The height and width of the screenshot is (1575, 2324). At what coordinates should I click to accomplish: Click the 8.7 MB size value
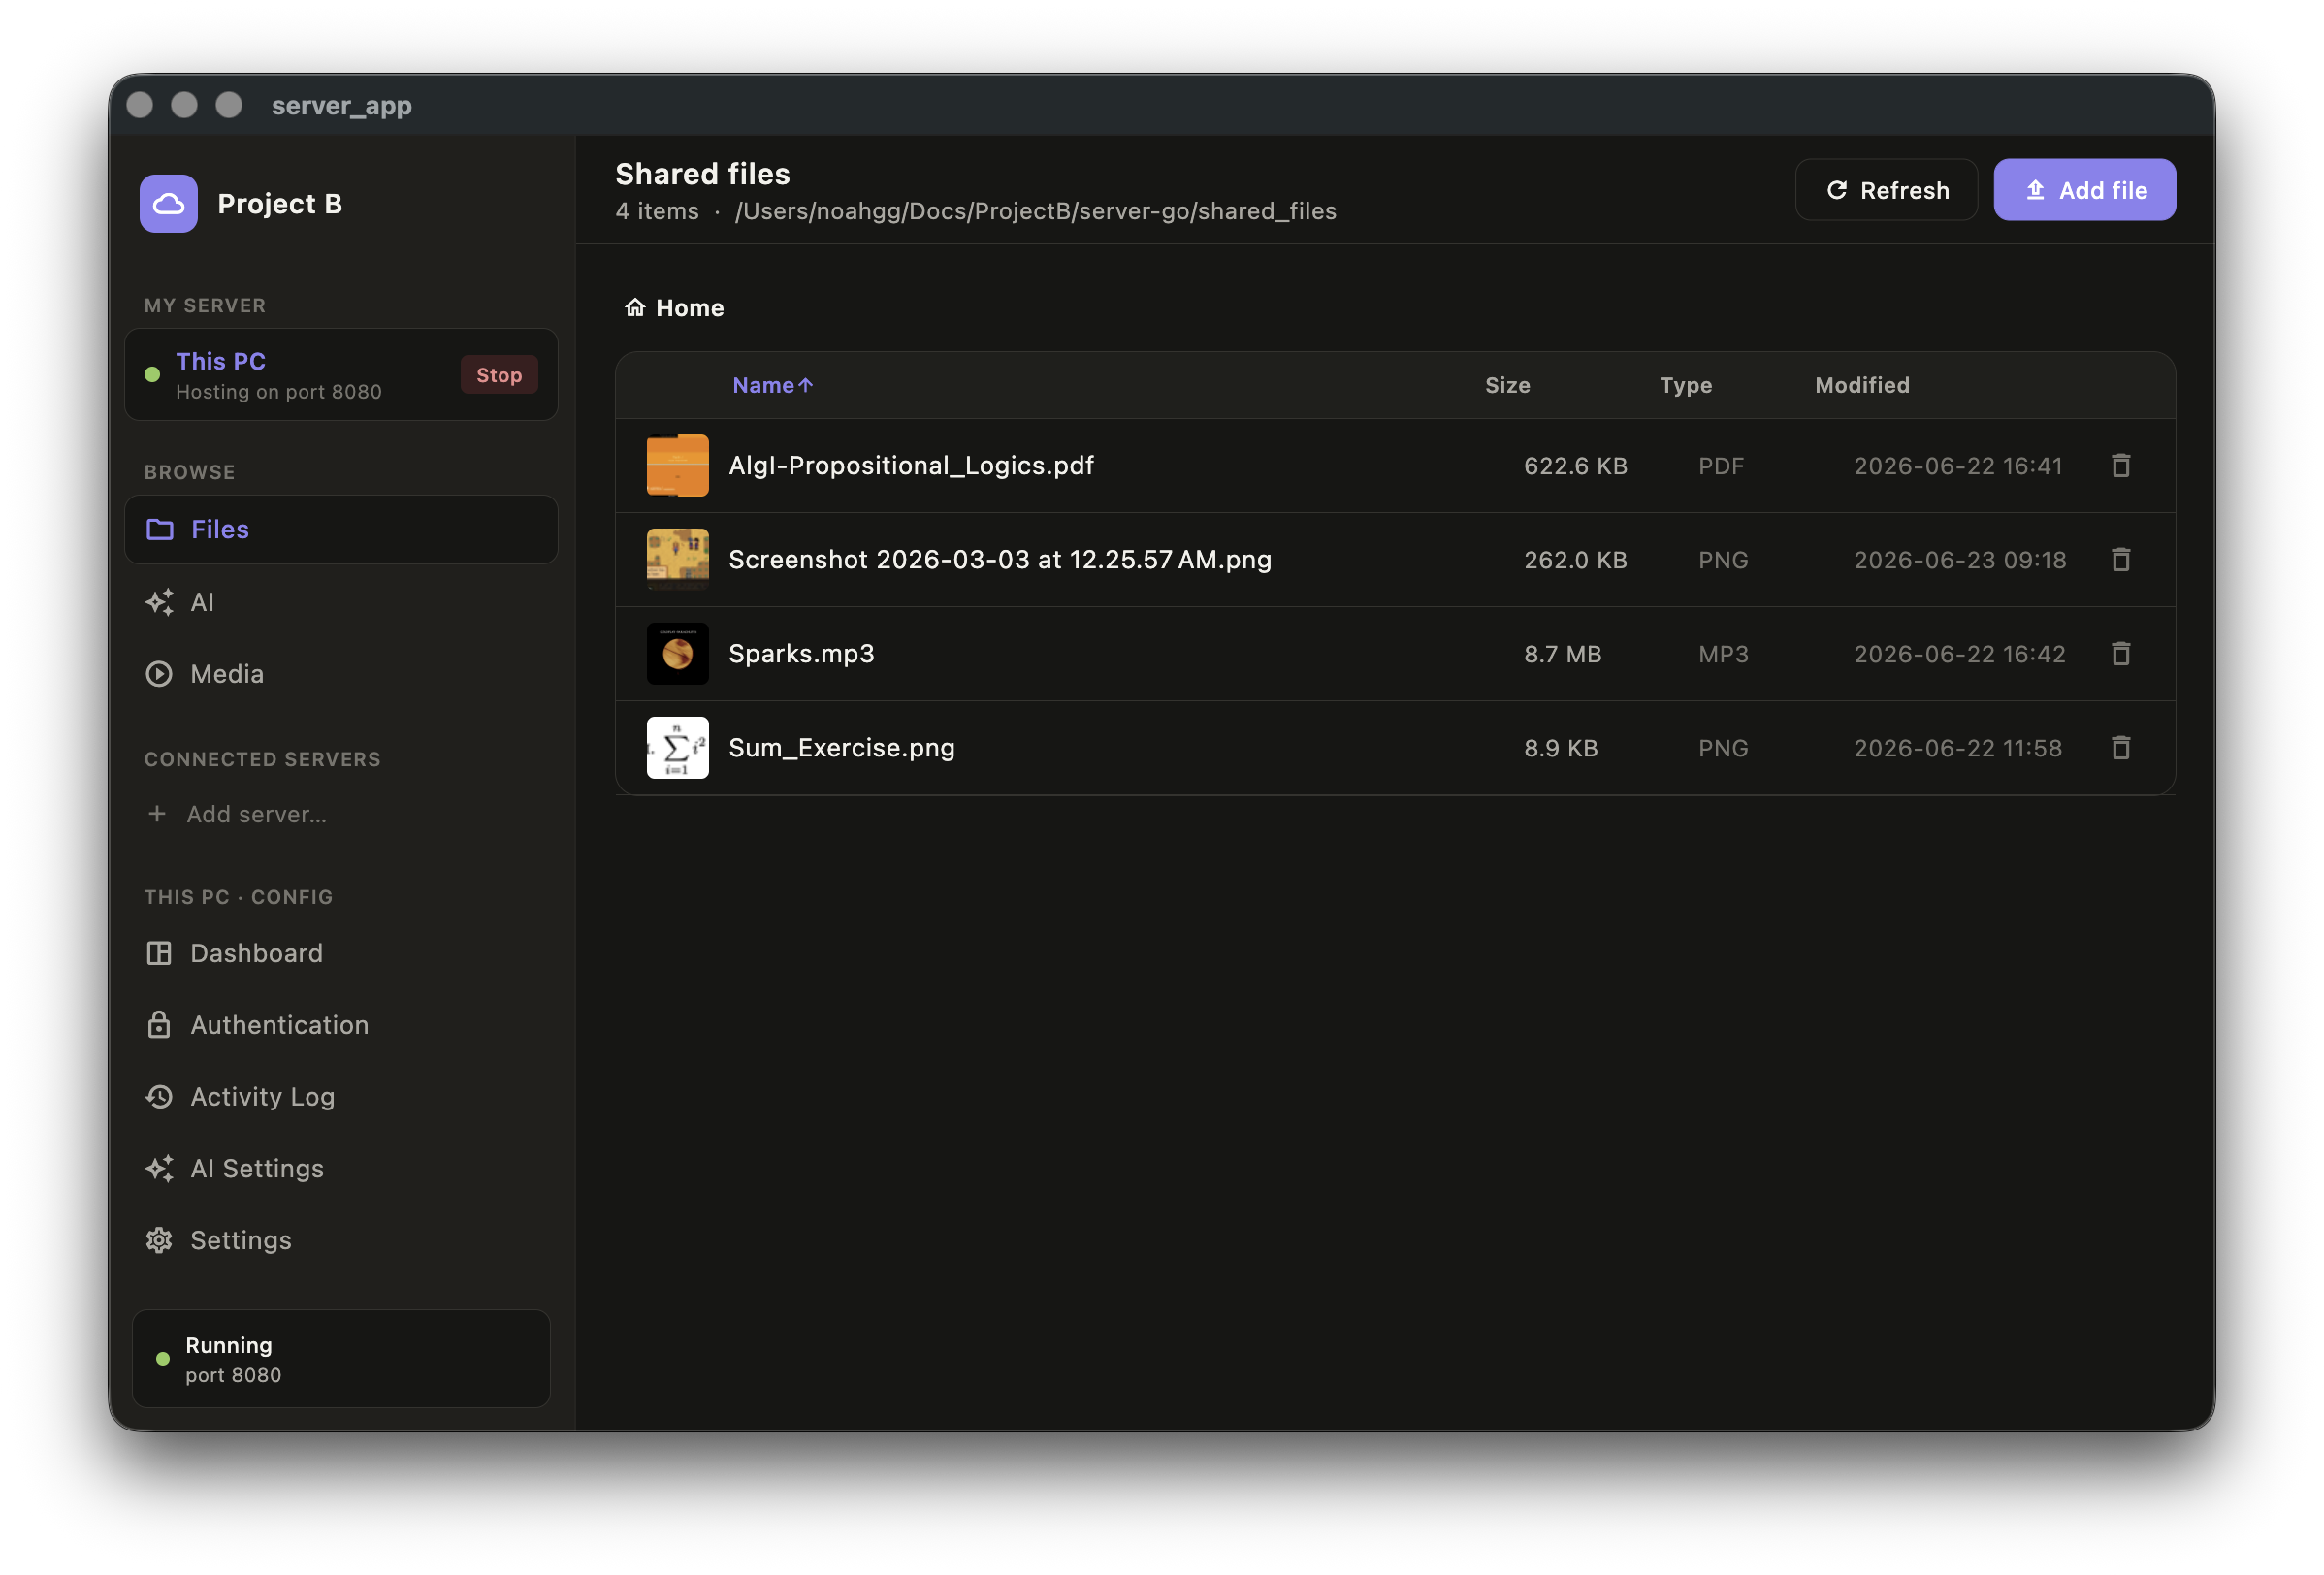[1562, 653]
